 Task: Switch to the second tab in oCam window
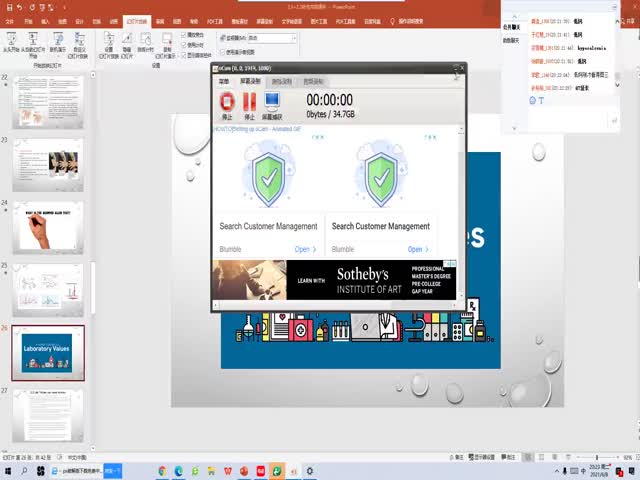click(249, 81)
